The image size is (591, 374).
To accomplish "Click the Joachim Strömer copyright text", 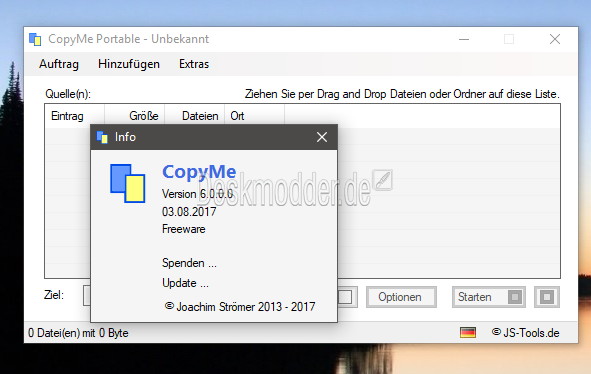I will pyautogui.click(x=240, y=307).
